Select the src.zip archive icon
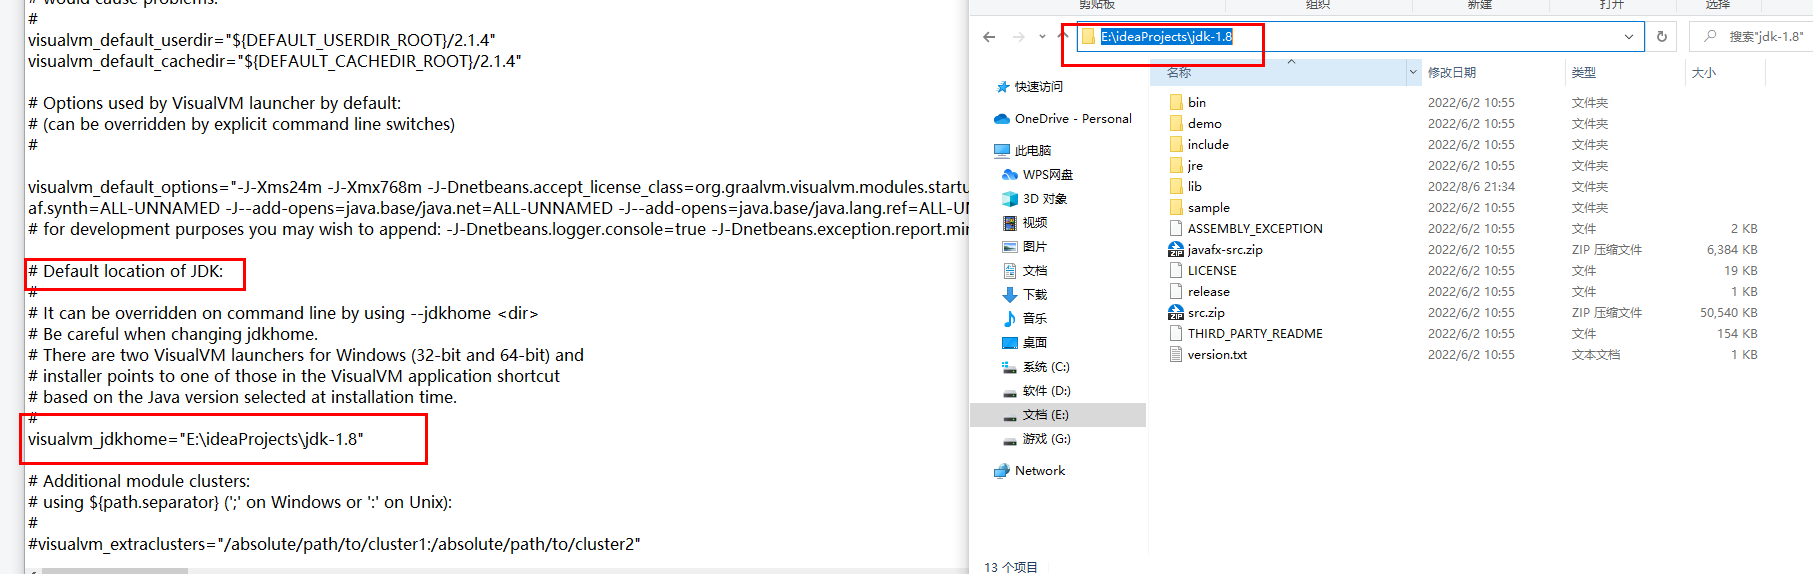This screenshot has width=1813, height=574. (x=1176, y=312)
